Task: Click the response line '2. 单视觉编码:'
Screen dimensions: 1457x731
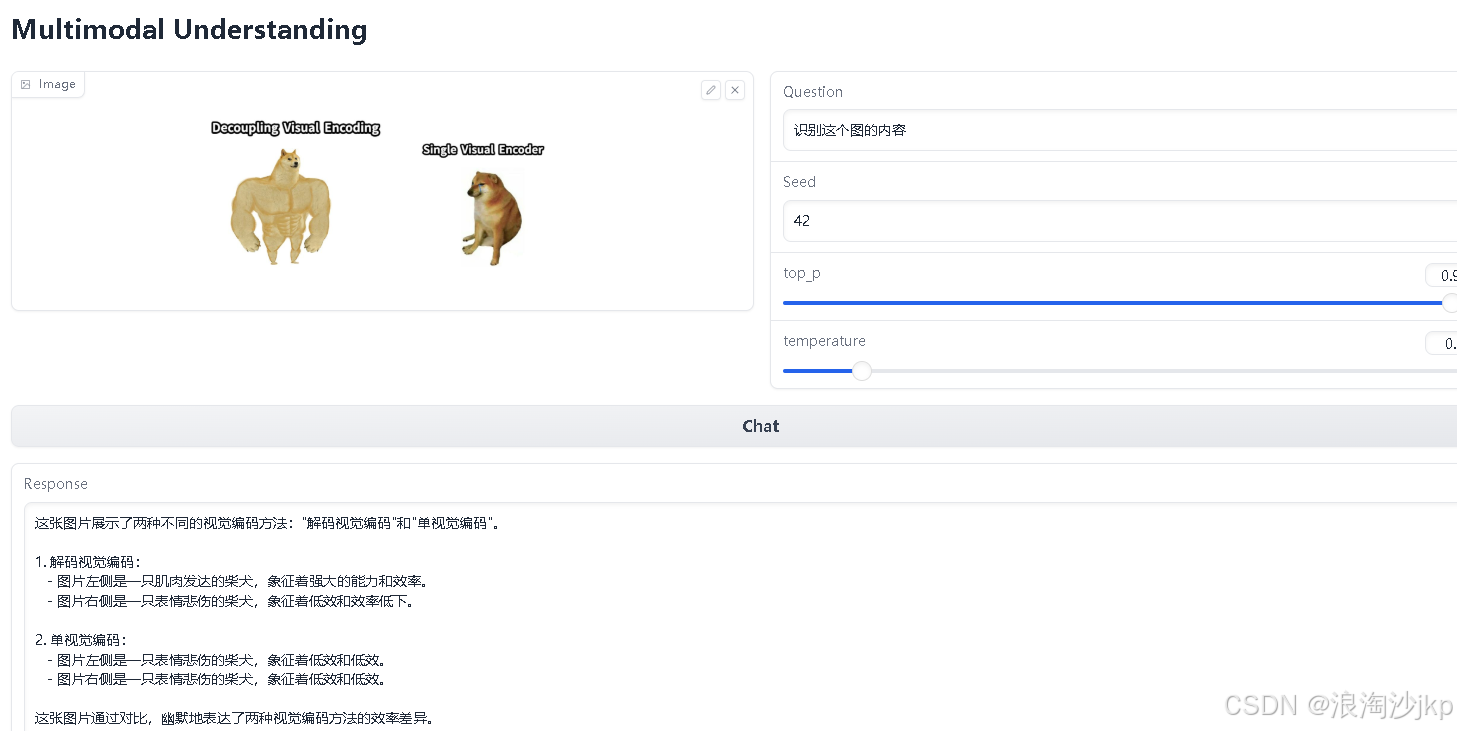Action: (x=81, y=640)
